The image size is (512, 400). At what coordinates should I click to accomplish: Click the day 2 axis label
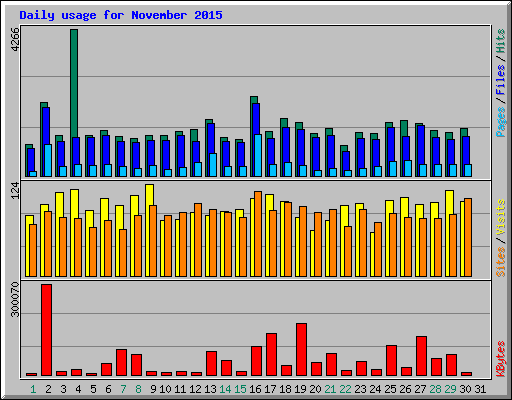click(x=48, y=389)
